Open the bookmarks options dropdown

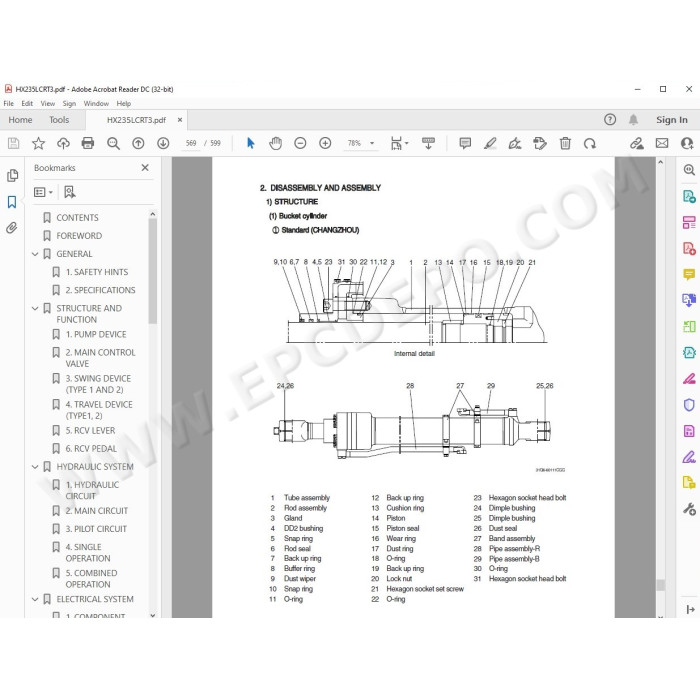[x=43, y=192]
